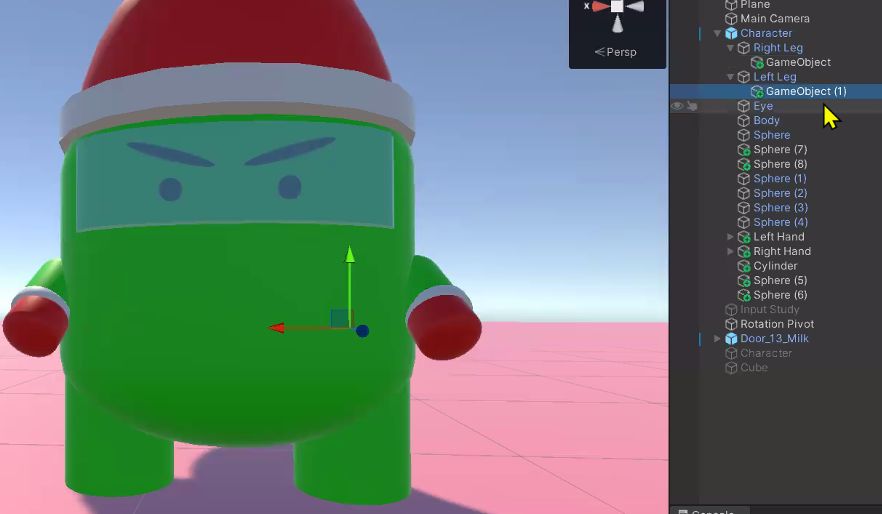This screenshot has width=882, height=514.
Task: Click the Right Hand object icon
Action: (744, 251)
